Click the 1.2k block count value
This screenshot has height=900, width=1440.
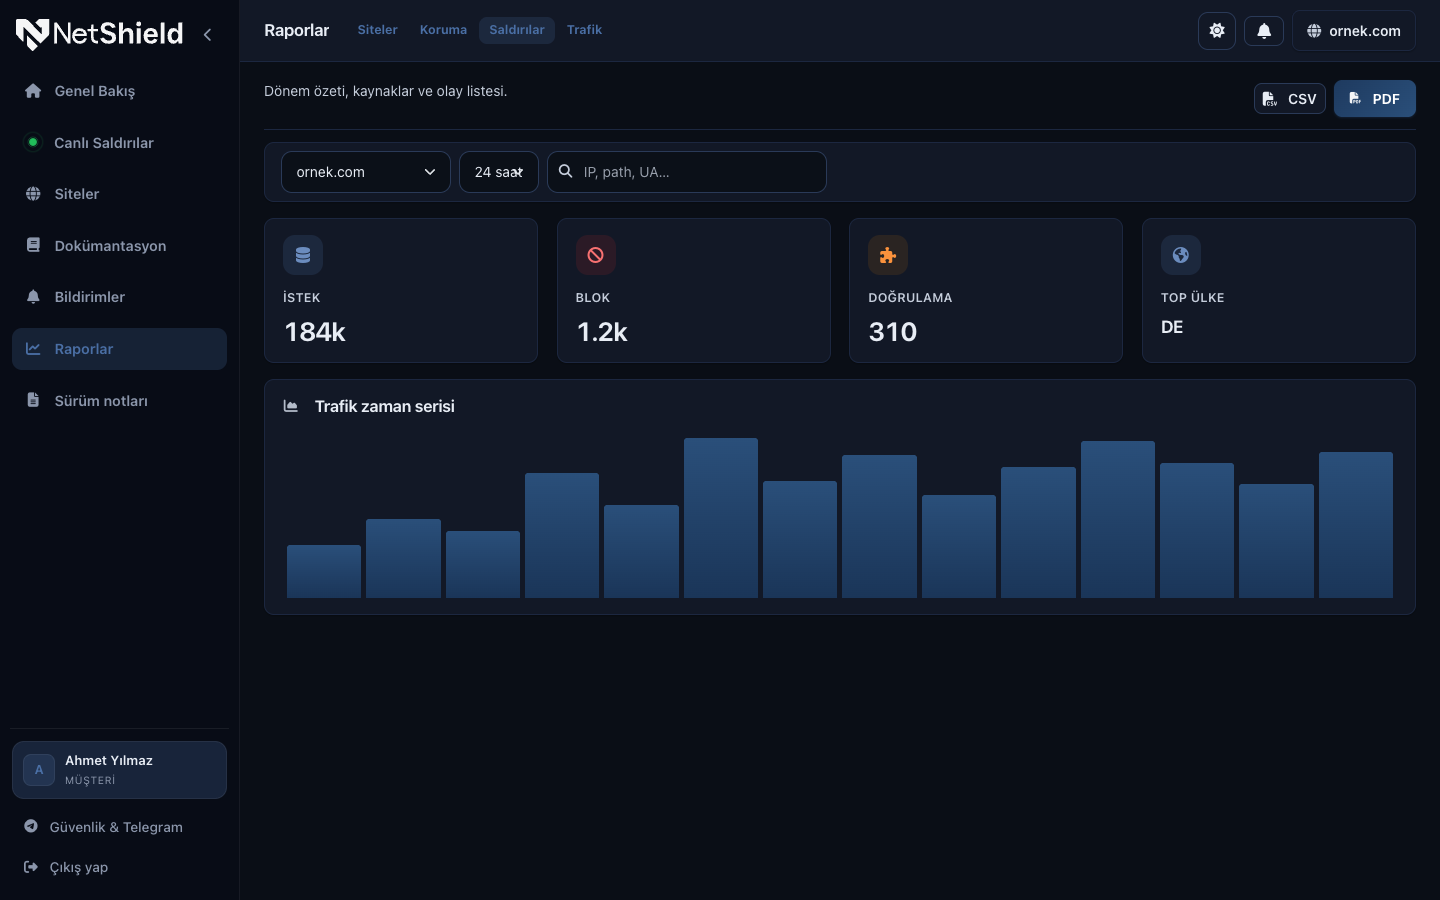[602, 332]
